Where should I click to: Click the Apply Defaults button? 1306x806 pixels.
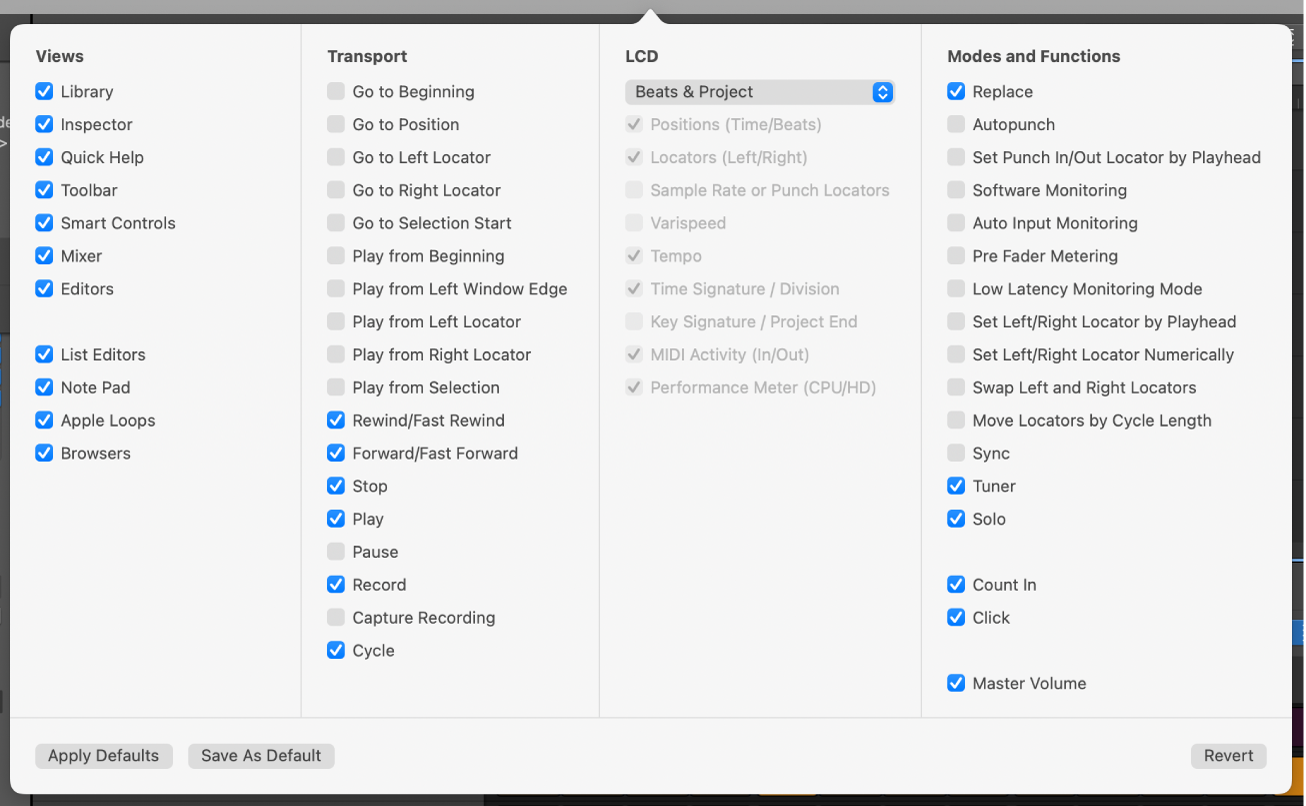[104, 756]
